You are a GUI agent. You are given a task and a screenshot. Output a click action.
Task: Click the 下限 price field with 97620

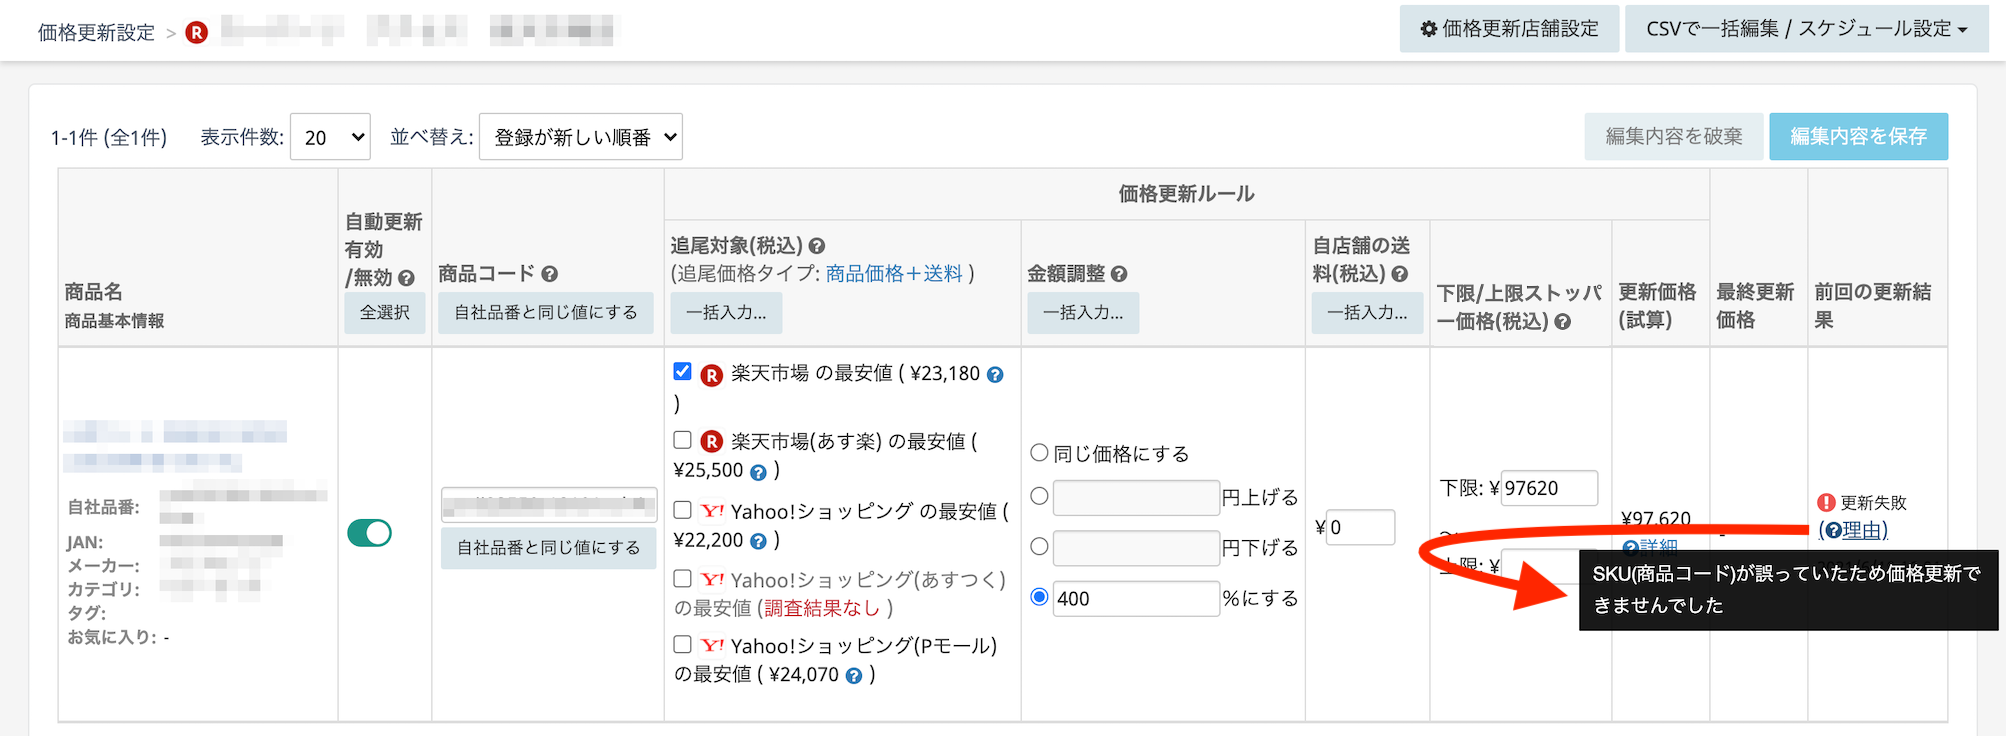pos(1548,488)
